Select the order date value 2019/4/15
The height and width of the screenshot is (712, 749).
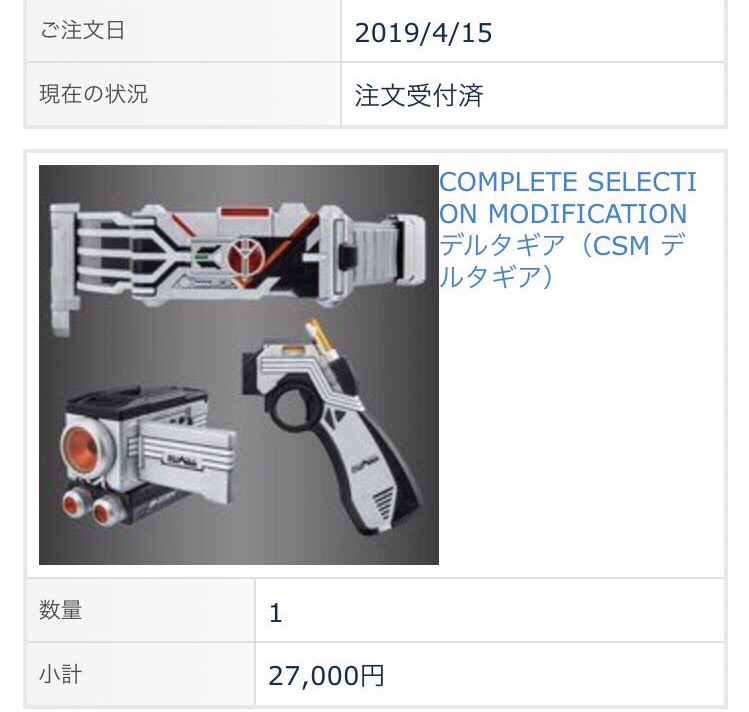click(x=423, y=32)
